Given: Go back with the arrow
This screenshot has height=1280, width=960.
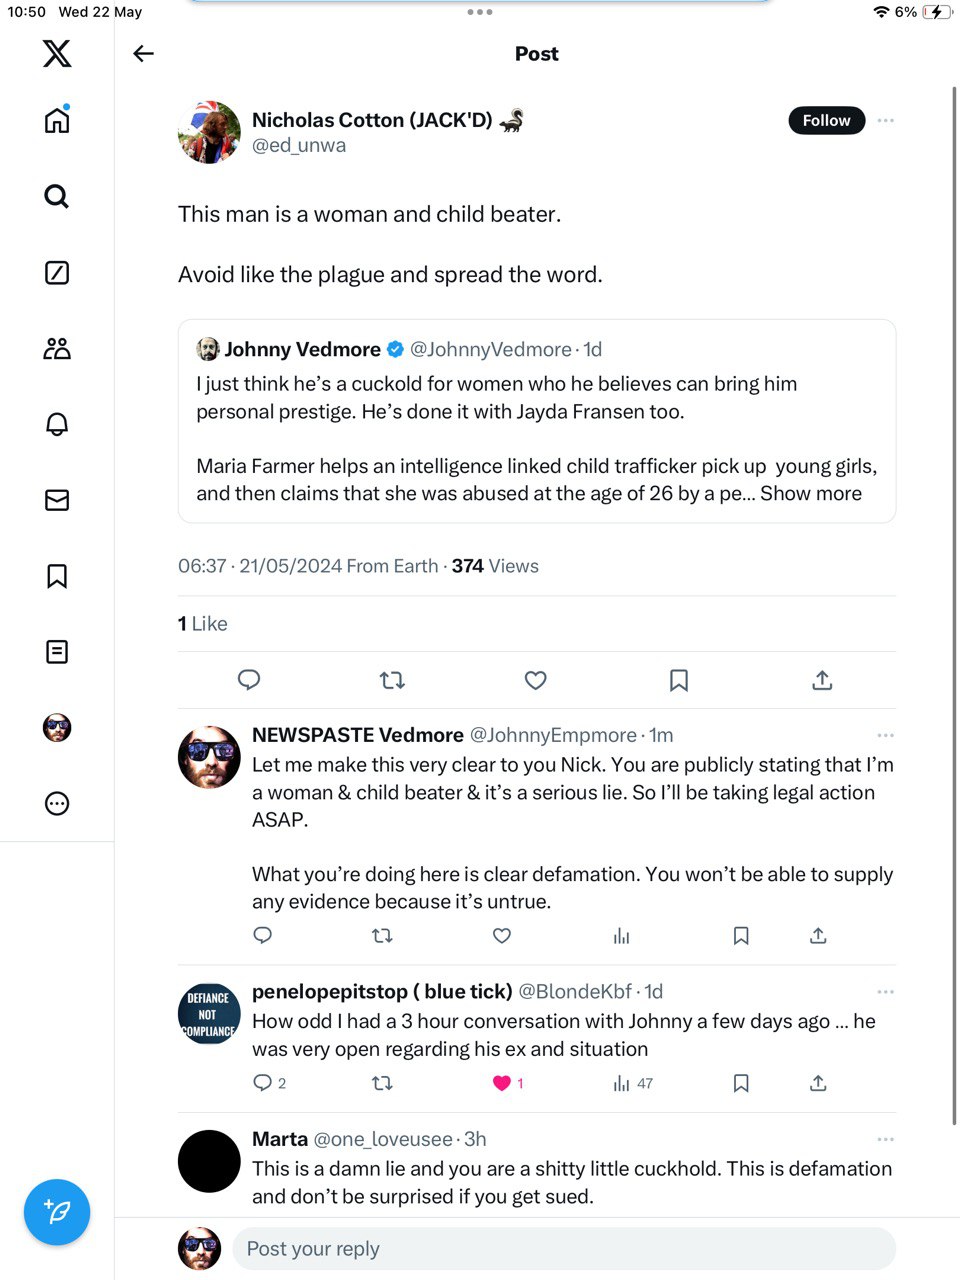Looking at the screenshot, I should tap(144, 54).
